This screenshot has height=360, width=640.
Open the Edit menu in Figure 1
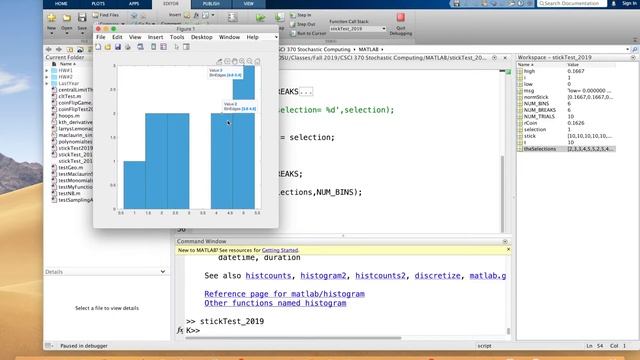click(x=117, y=37)
